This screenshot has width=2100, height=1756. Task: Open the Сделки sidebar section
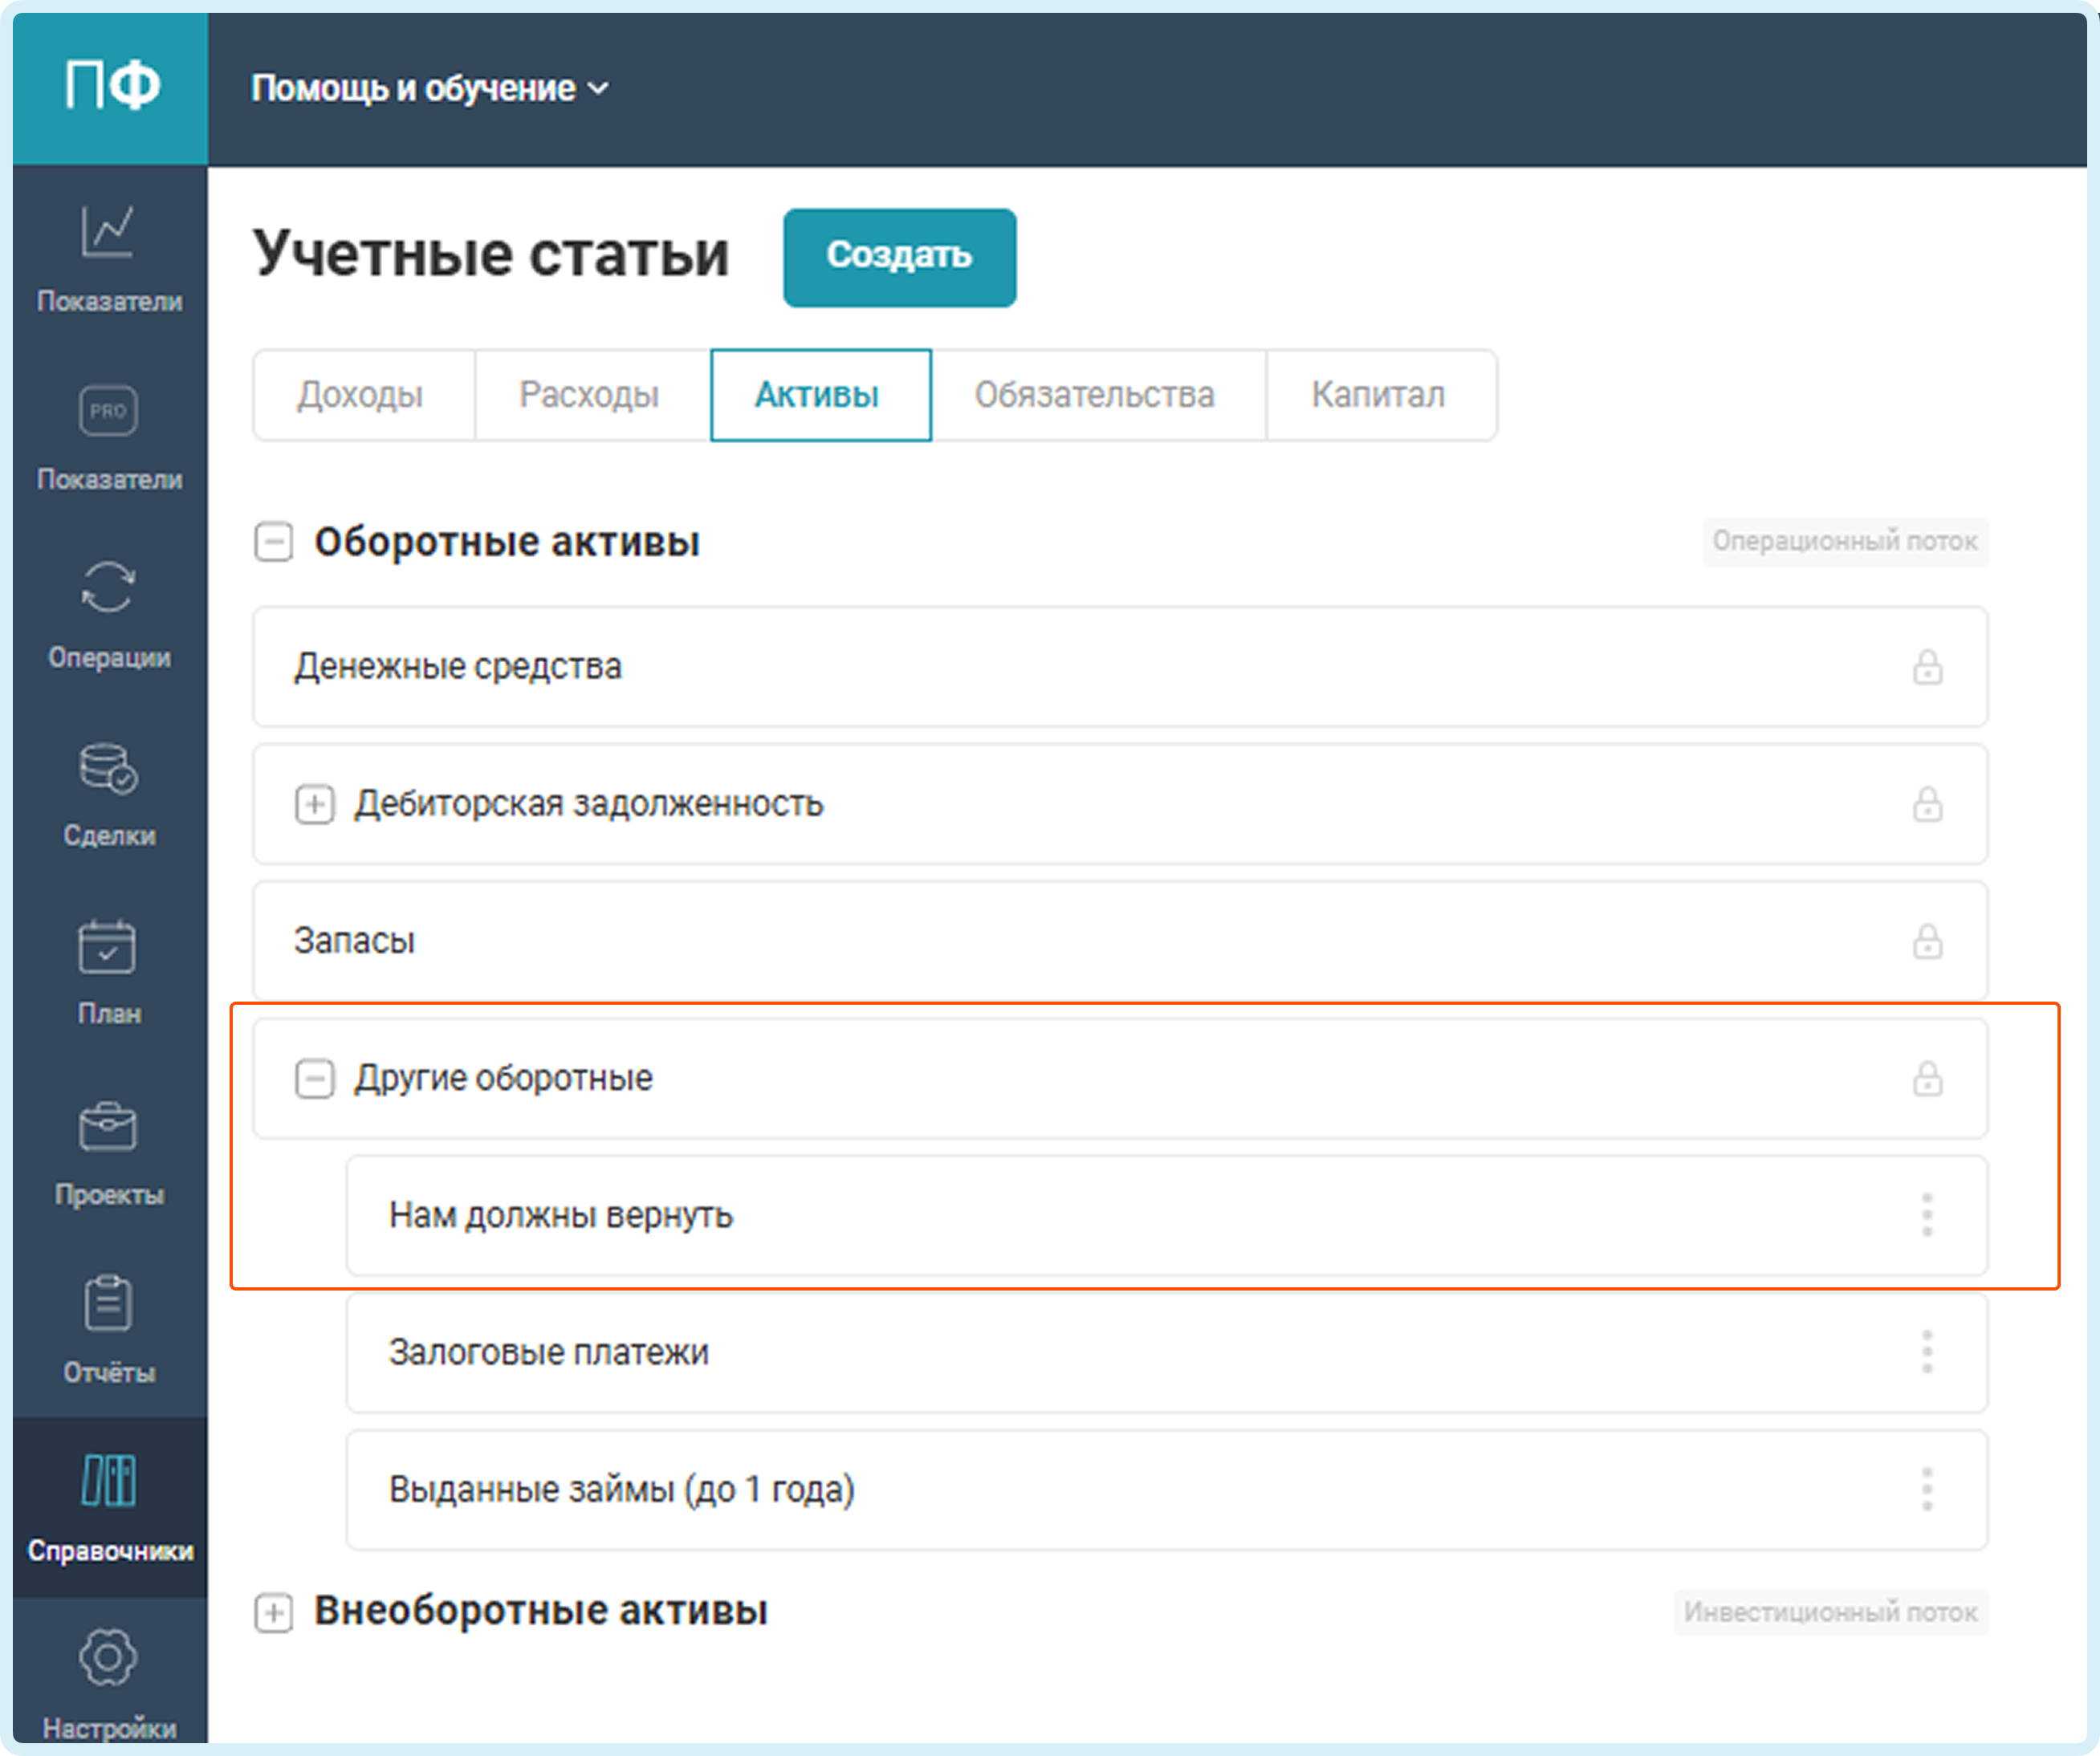pyautogui.click(x=108, y=768)
